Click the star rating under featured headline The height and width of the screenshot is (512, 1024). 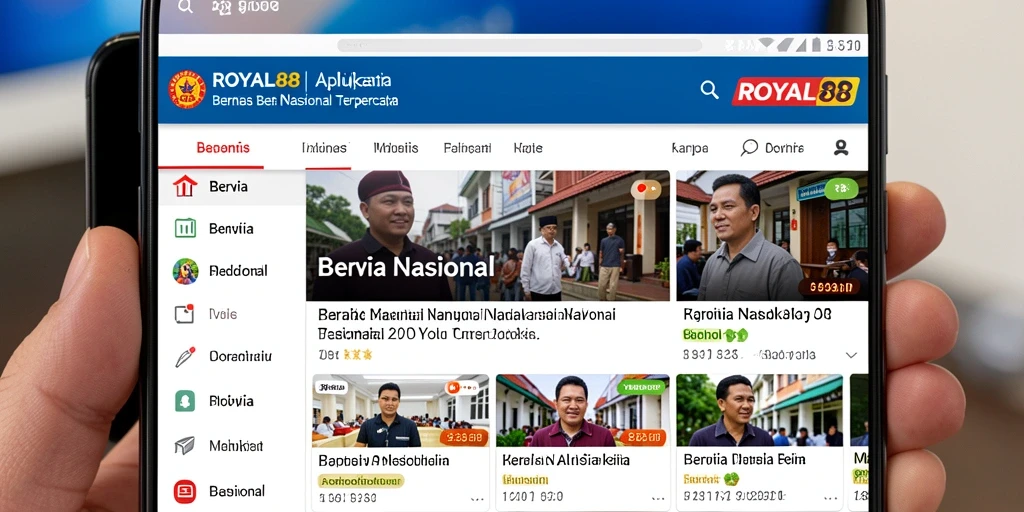click(x=358, y=355)
